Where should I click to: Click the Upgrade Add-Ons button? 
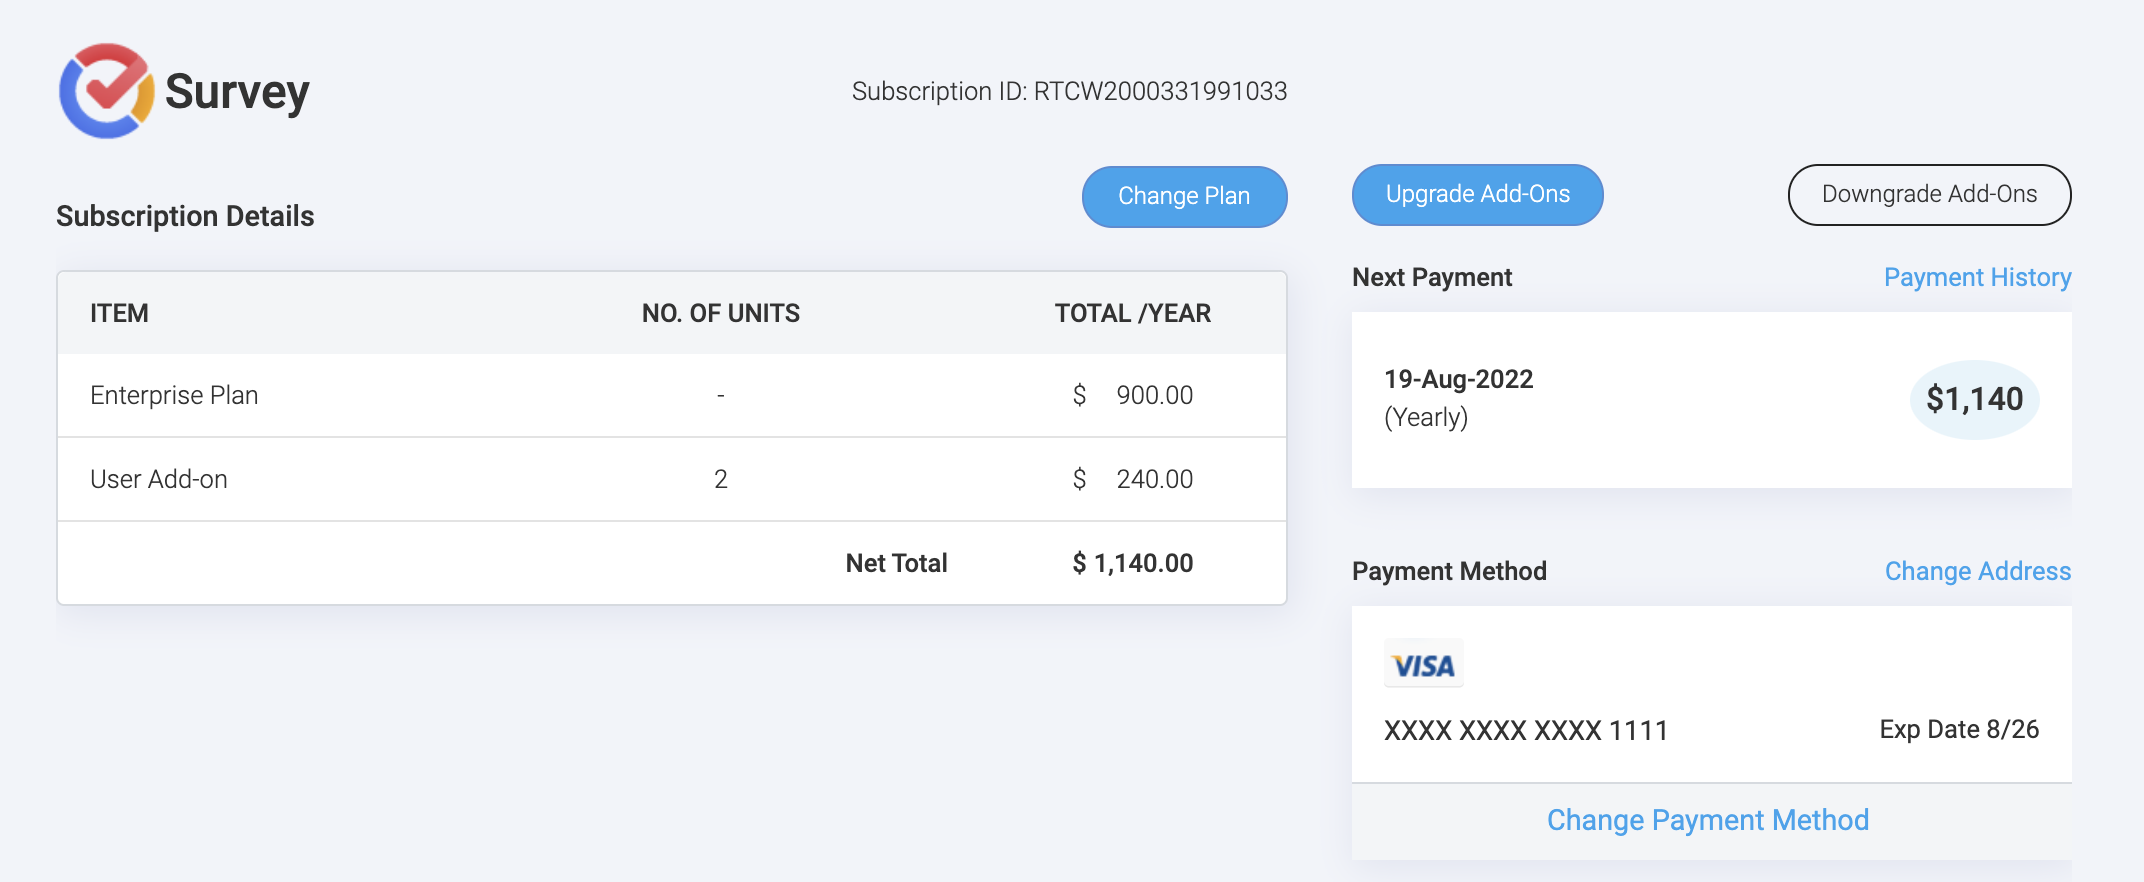[1477, 195]
